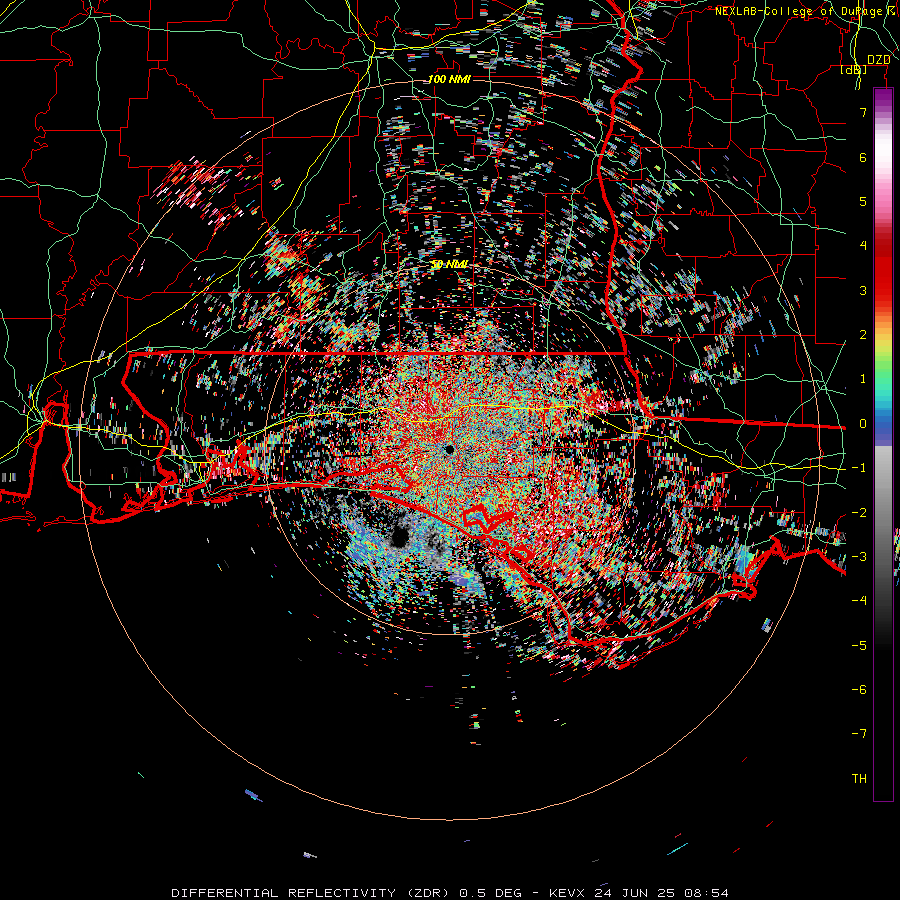Click the "0" value on the scale
This screenshot has height=900, width=900.
[x=863, y=424]
